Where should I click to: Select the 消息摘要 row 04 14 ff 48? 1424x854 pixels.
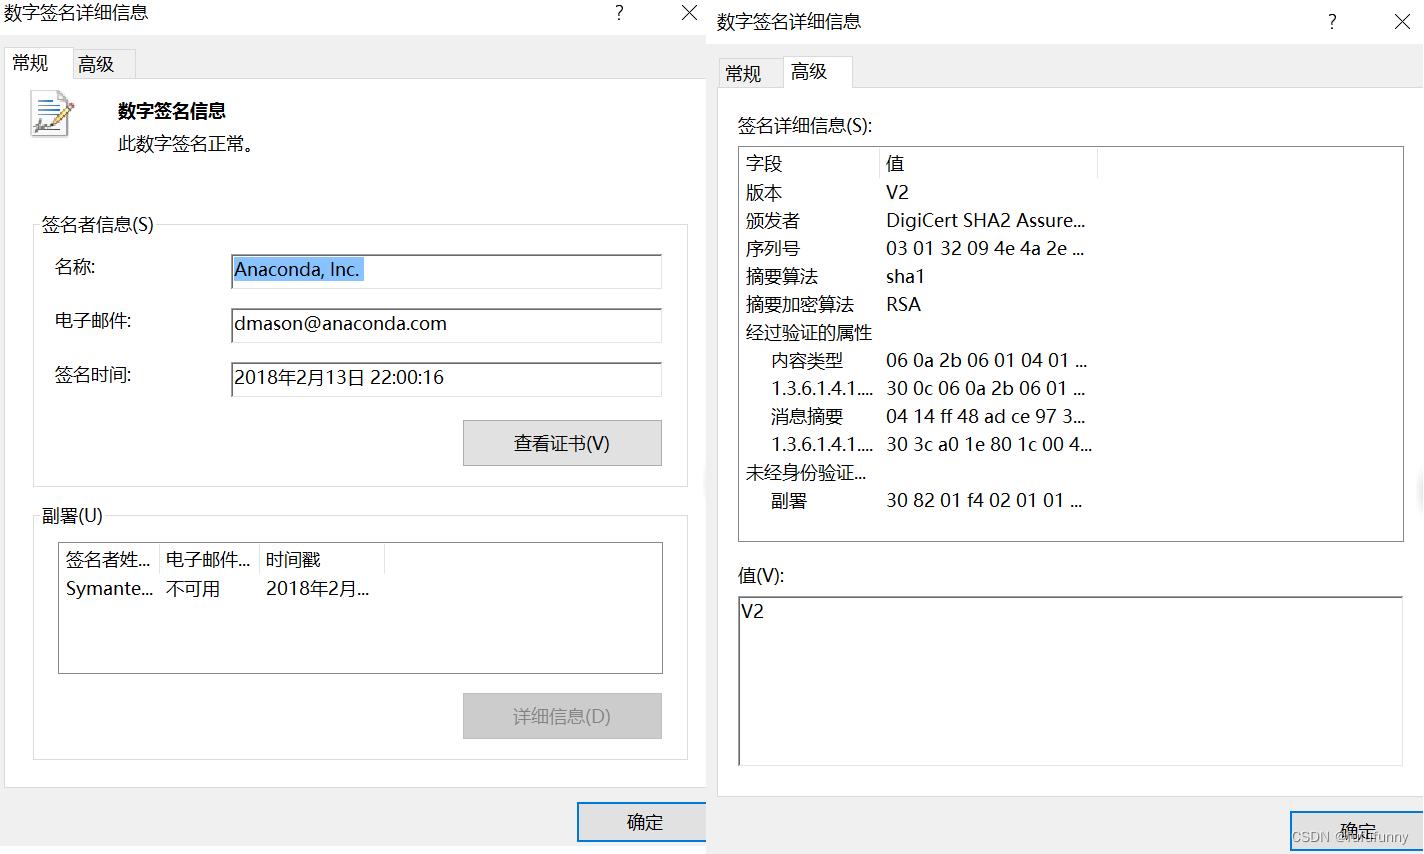coord(1070,416)
